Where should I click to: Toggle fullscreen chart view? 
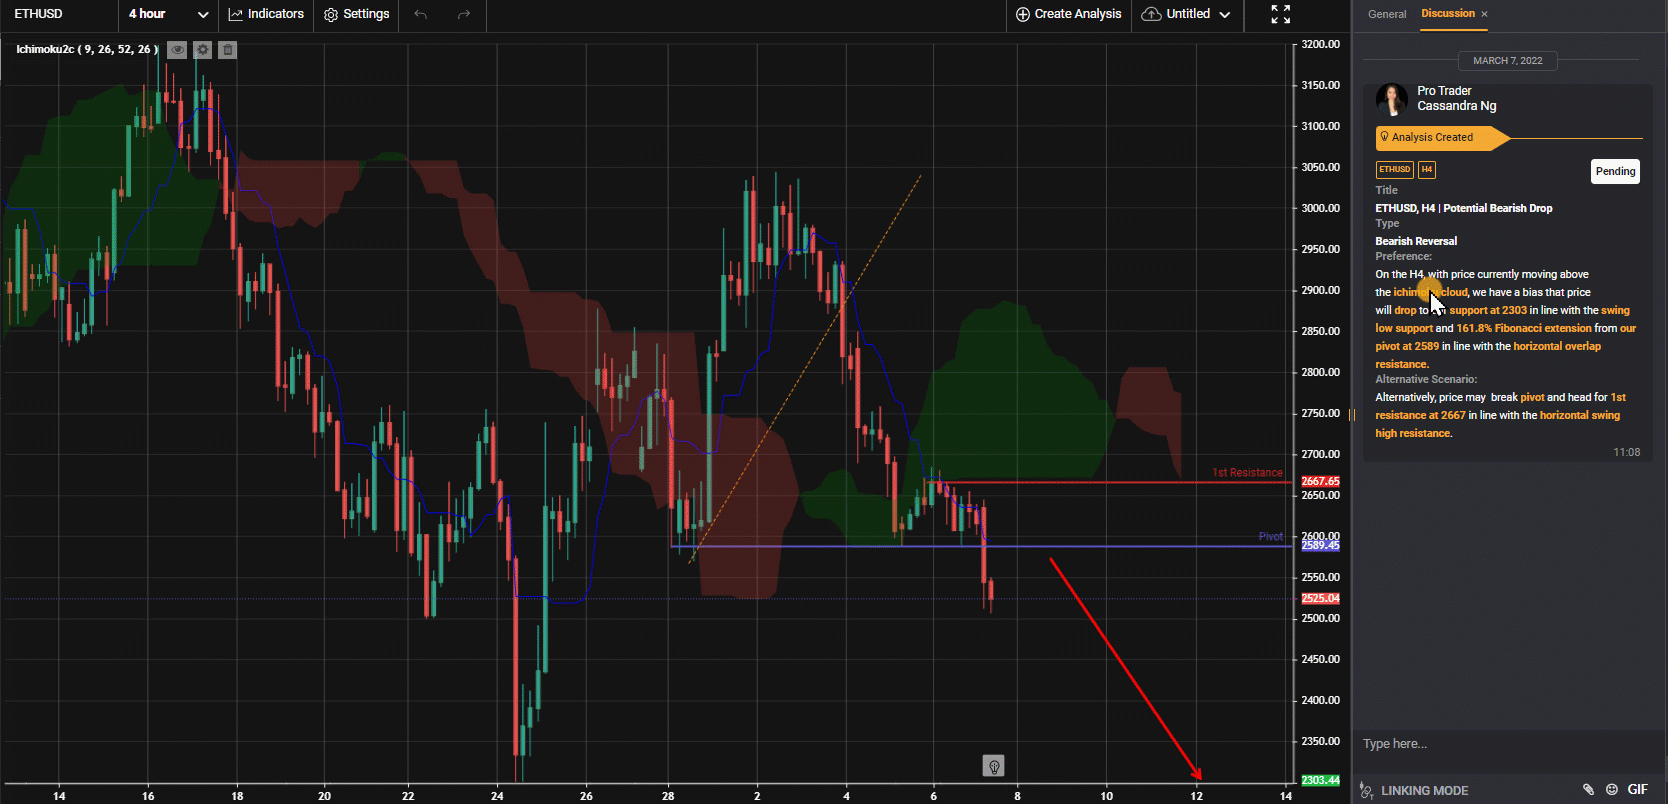tap(1281, 14)
